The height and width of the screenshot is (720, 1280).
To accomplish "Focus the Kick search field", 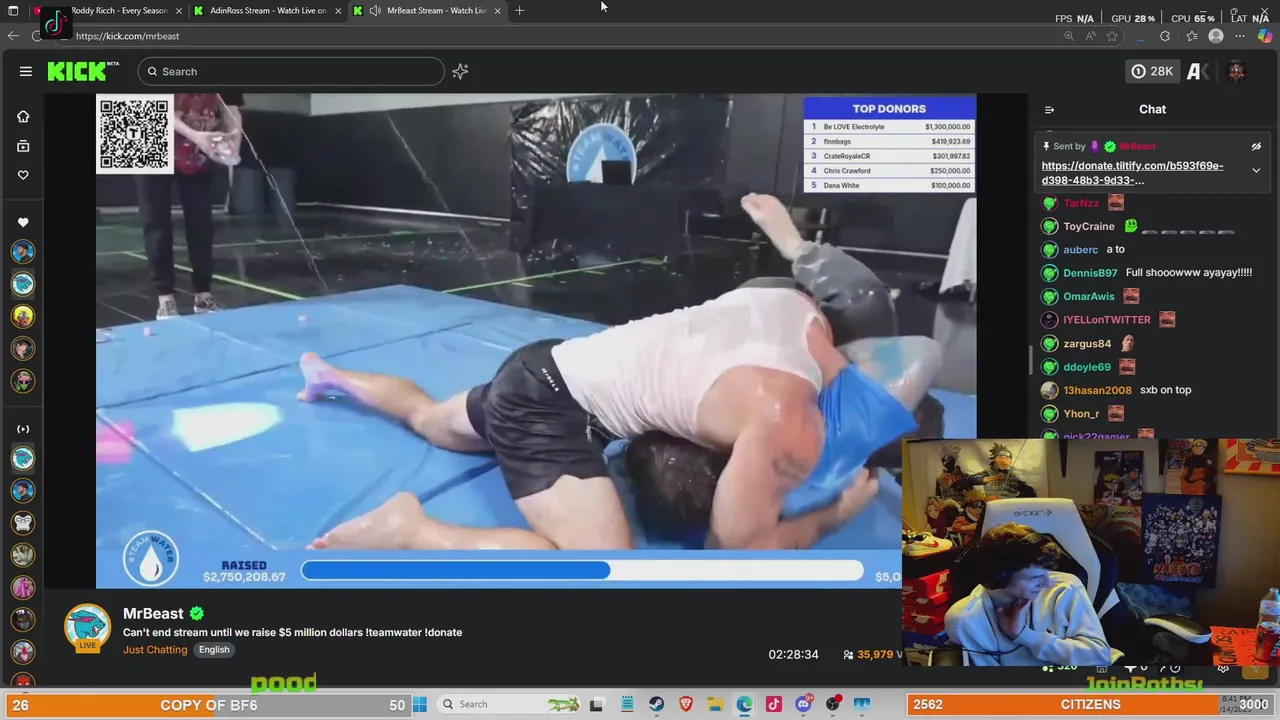I will [291, 71].
